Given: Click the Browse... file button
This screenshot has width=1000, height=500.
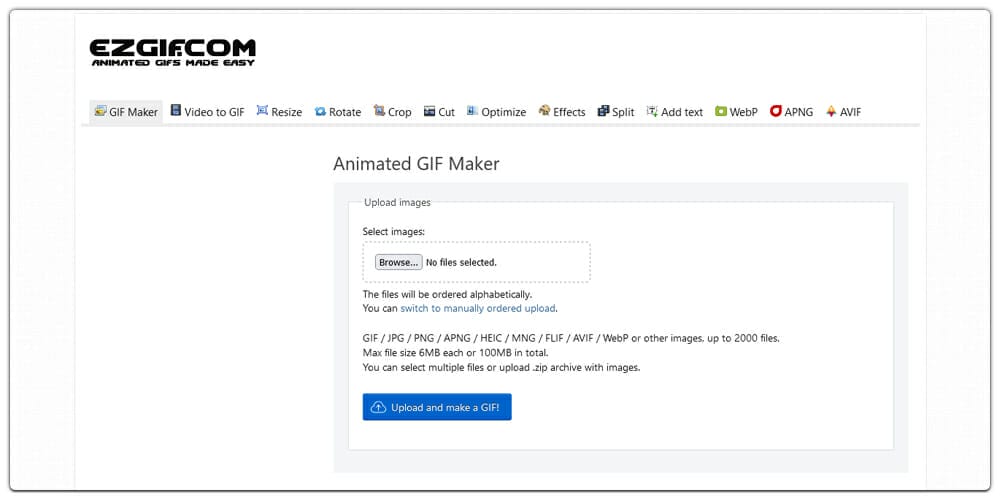Looking at the screenshot, I should click(399, 262).
